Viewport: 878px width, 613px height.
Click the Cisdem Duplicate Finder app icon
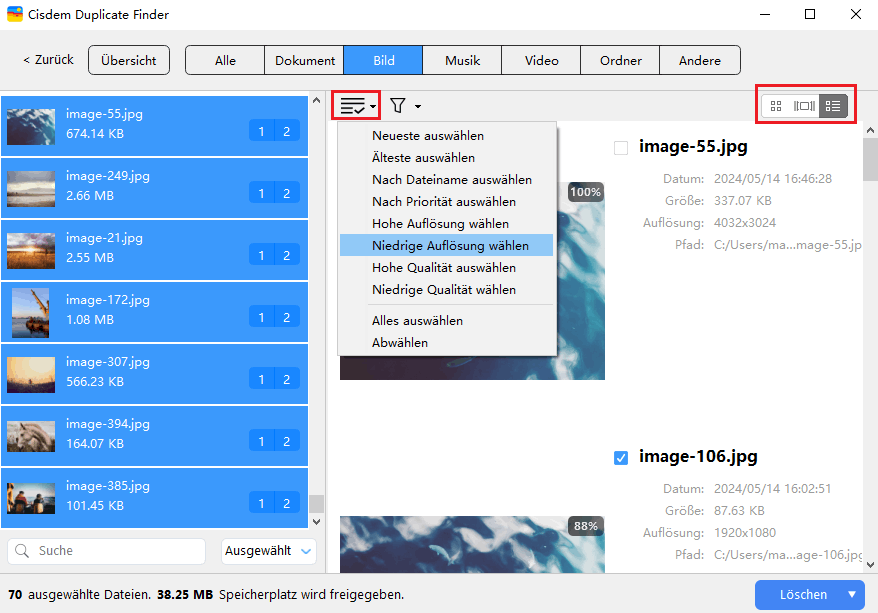tap(15, 15)
